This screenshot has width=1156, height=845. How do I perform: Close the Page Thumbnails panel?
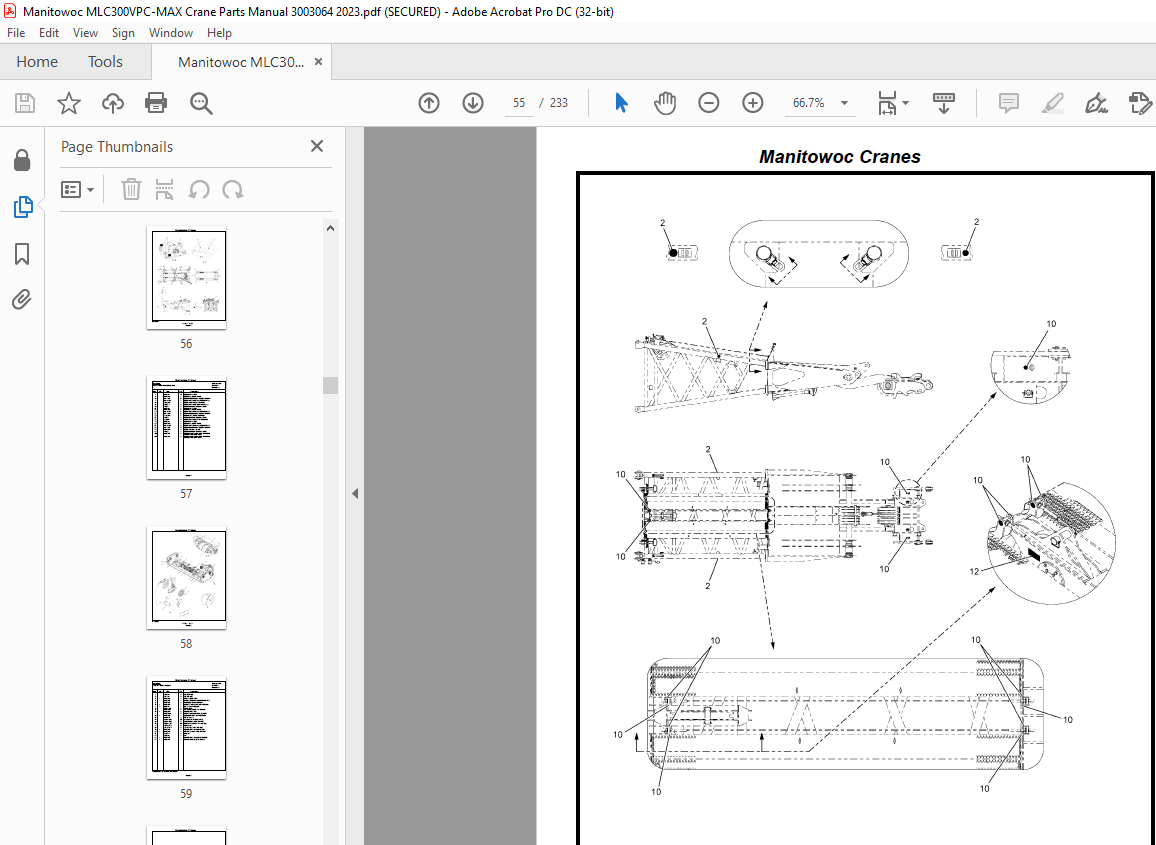click(317, 146)
